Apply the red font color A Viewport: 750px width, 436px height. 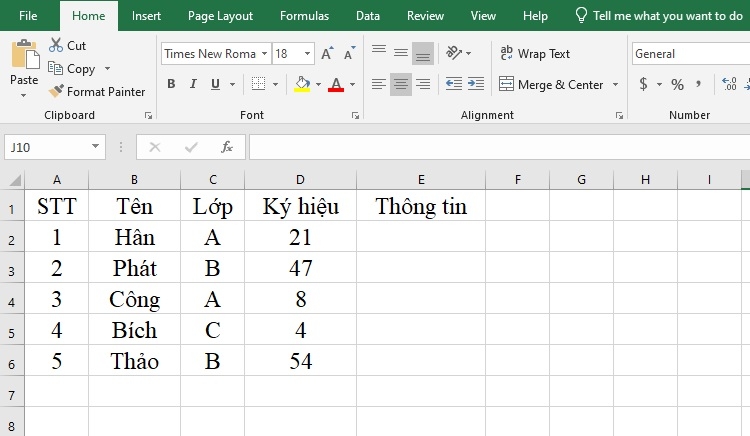click(336, 84)
